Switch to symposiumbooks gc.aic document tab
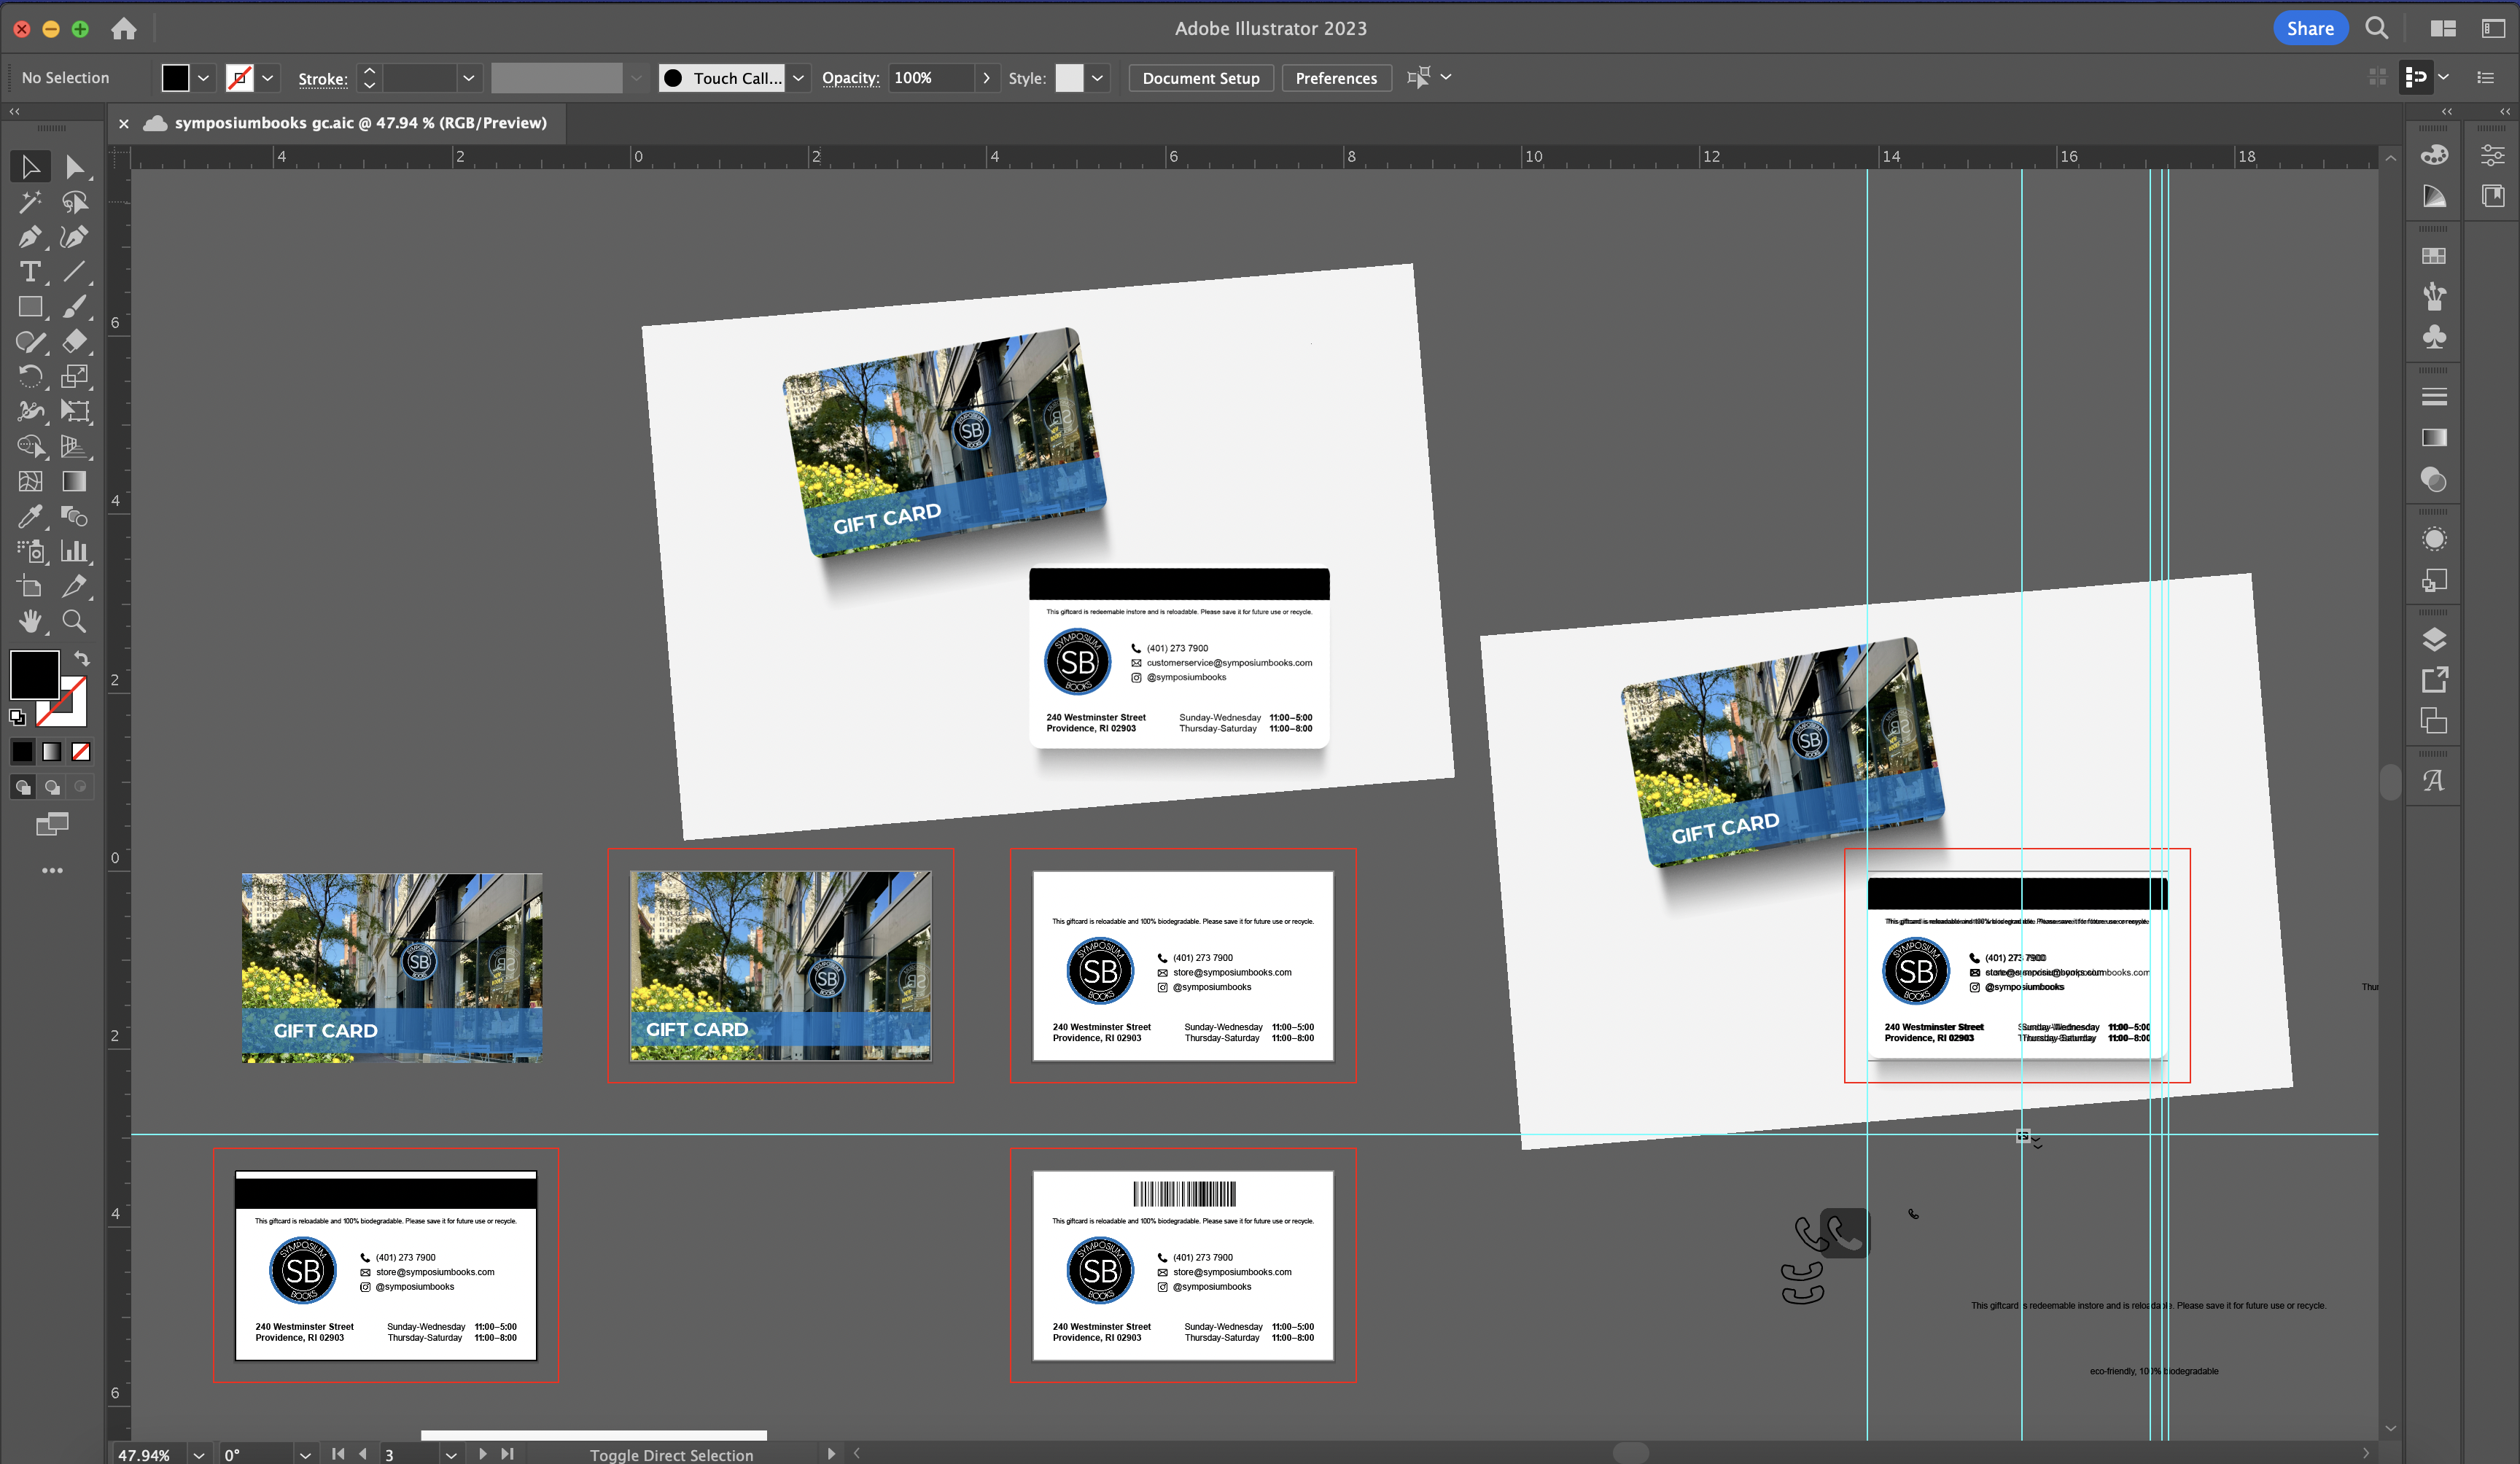This screenshot has width=2520, height=1464. (x=360, y=123)
